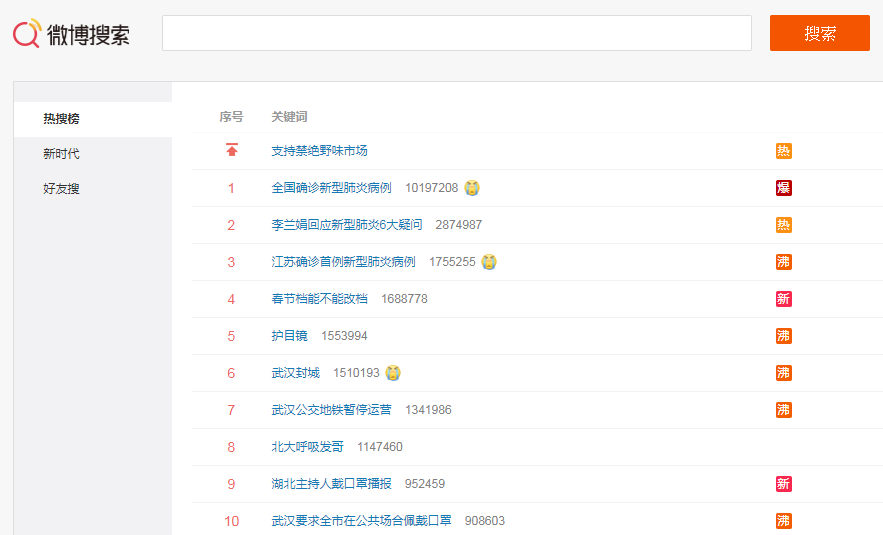Open topic 武汉封城
The image size is (883, 535).
(296, 373)
